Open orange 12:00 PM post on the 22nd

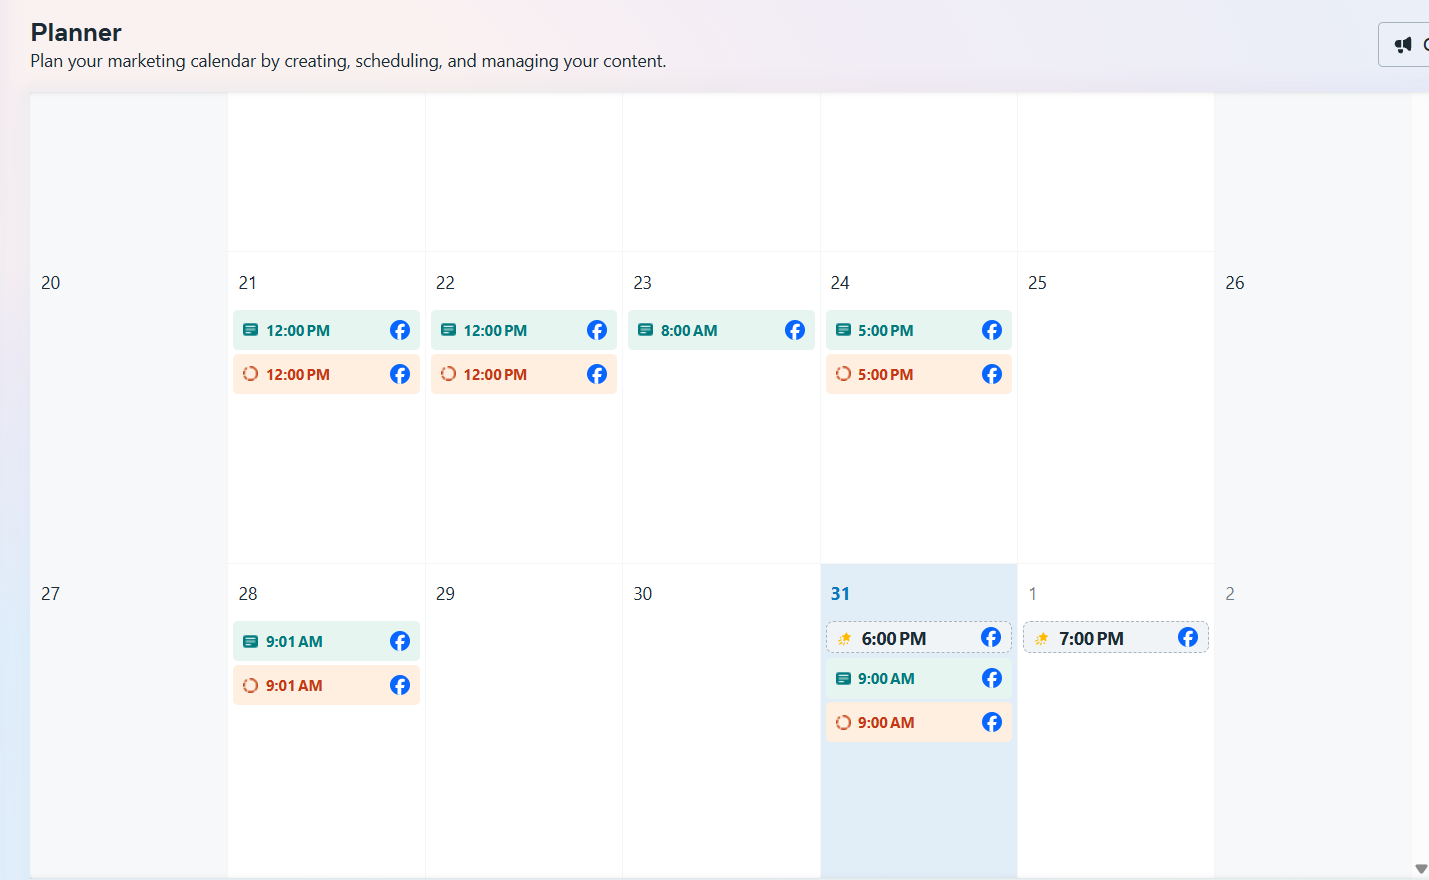tap(508, 375)
